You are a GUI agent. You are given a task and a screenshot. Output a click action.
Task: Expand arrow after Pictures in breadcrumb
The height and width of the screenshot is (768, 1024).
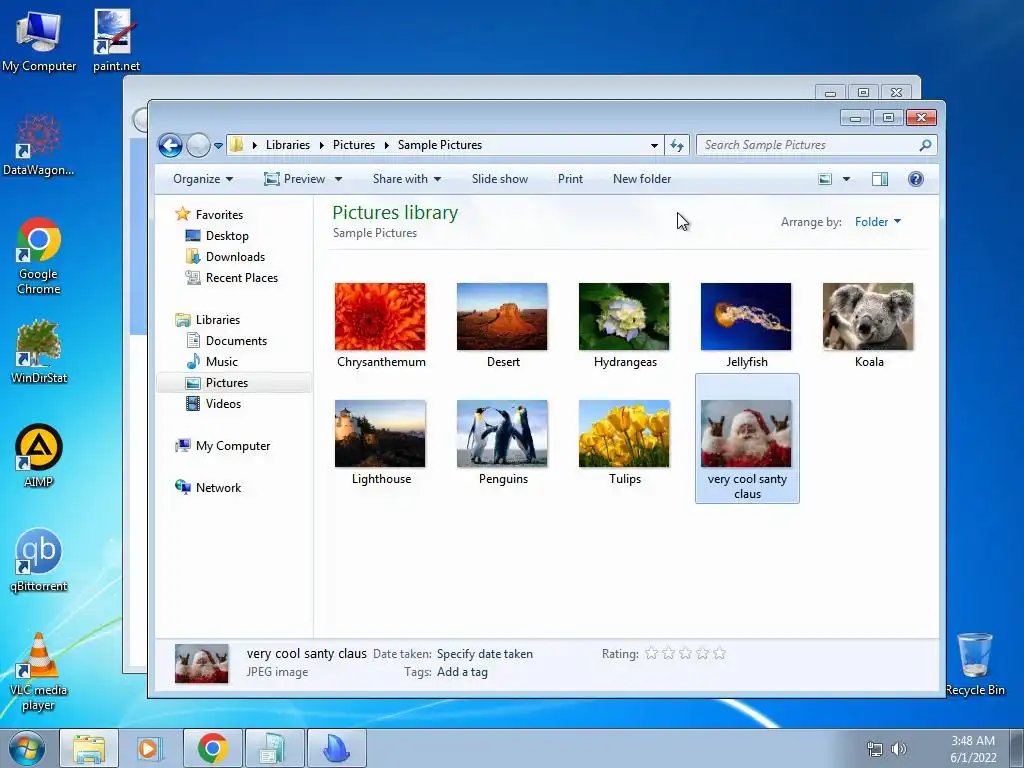[x=386, y=146]
